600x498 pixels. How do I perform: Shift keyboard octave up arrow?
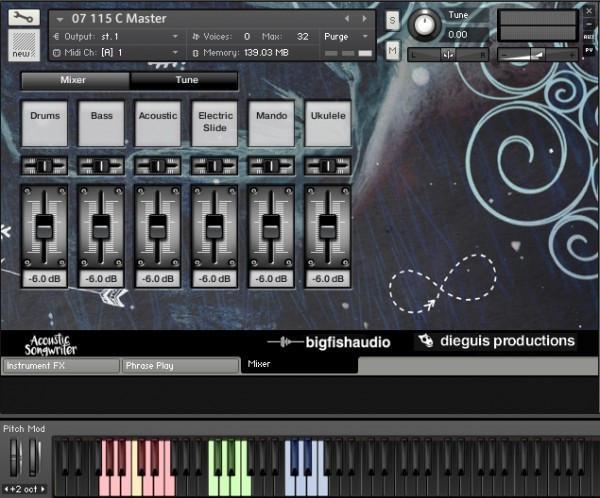[43, 489]
